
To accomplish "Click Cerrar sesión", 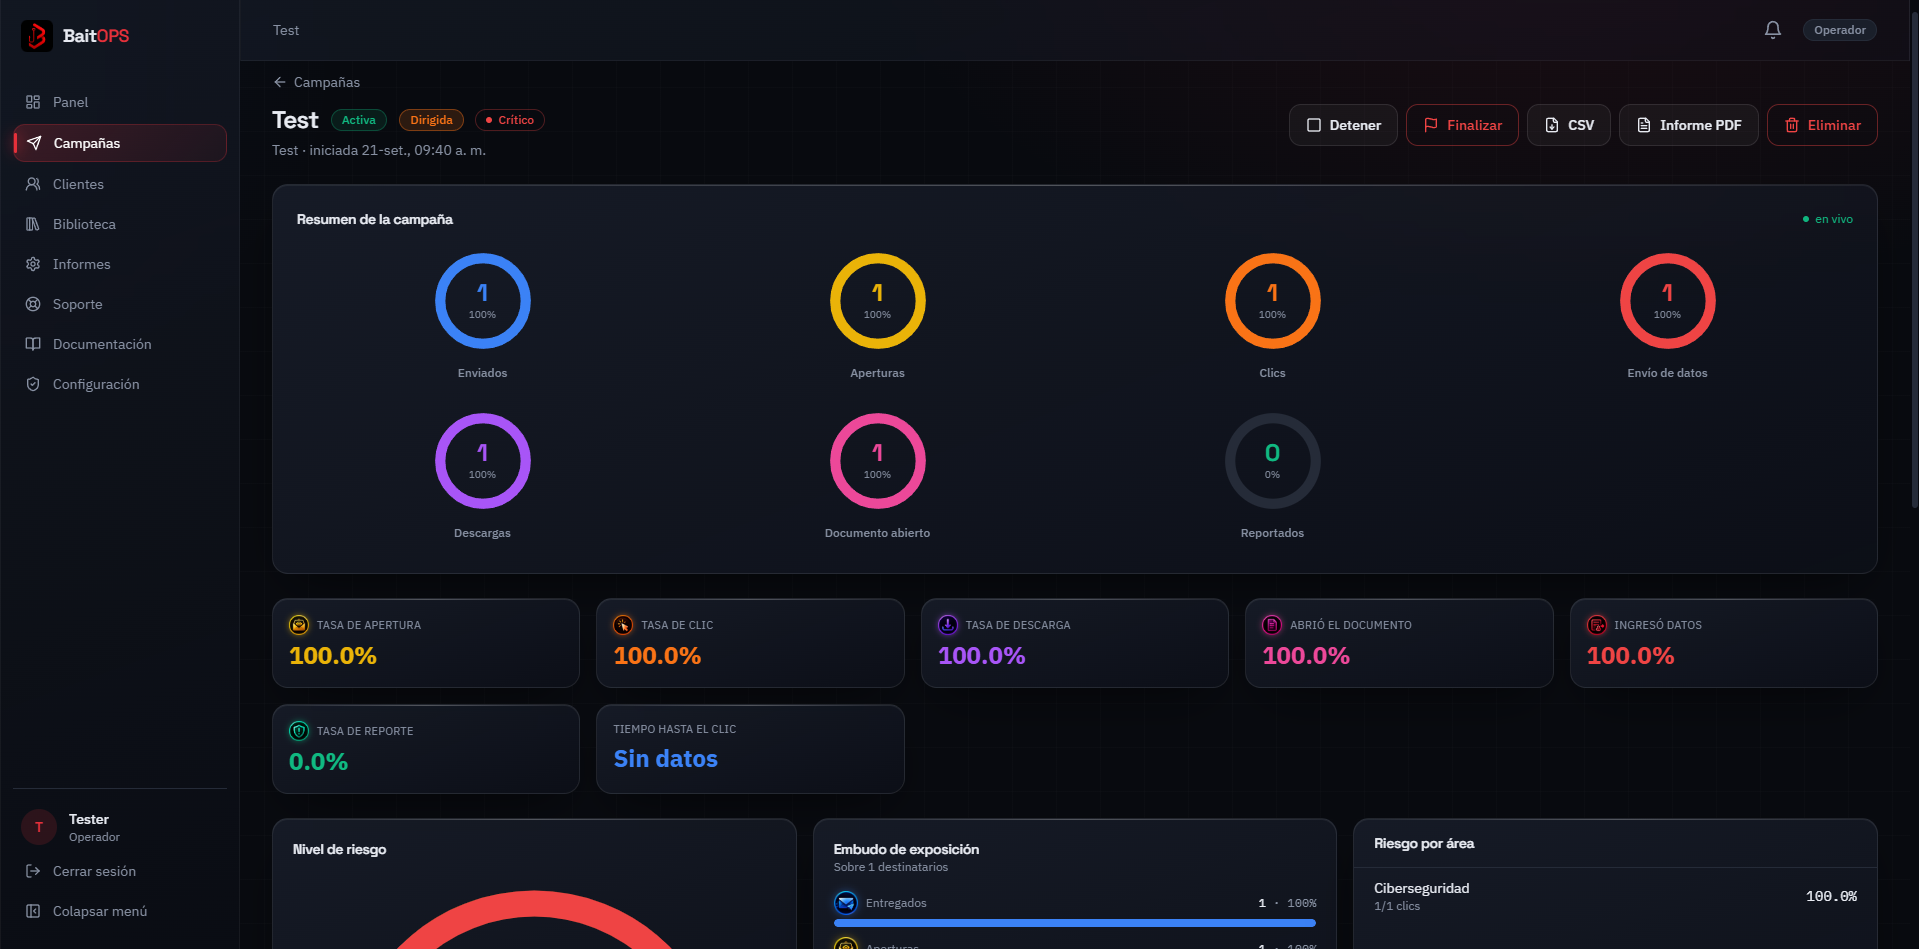I will point(120,871).
